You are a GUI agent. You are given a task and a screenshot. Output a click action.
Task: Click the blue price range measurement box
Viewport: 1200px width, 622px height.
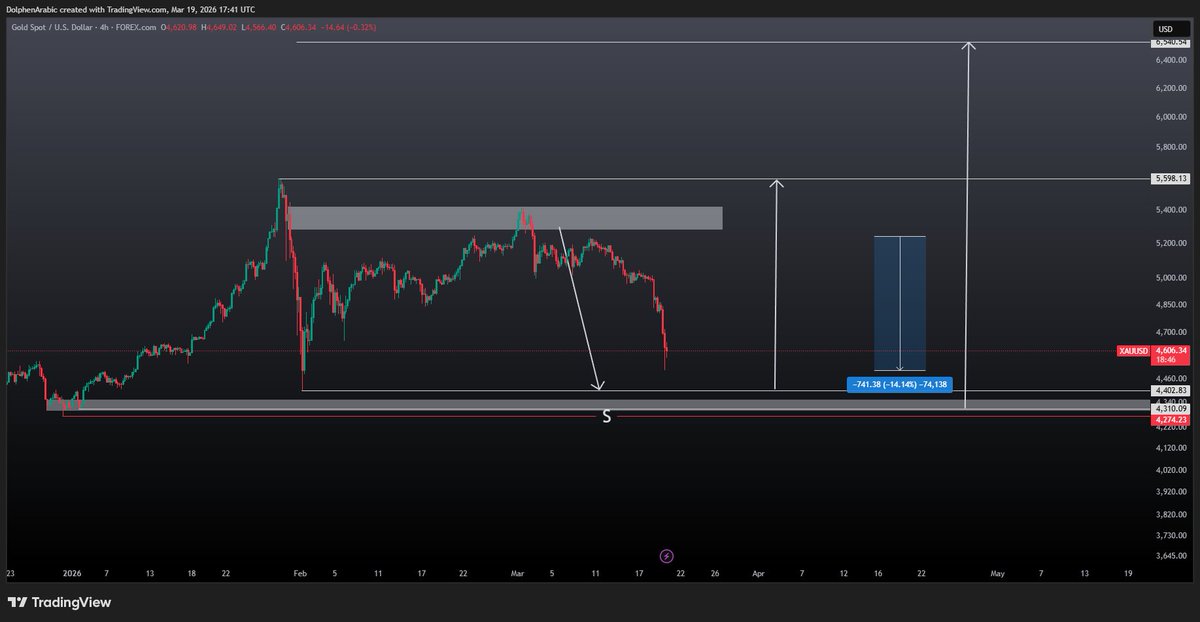click(900, 304)
